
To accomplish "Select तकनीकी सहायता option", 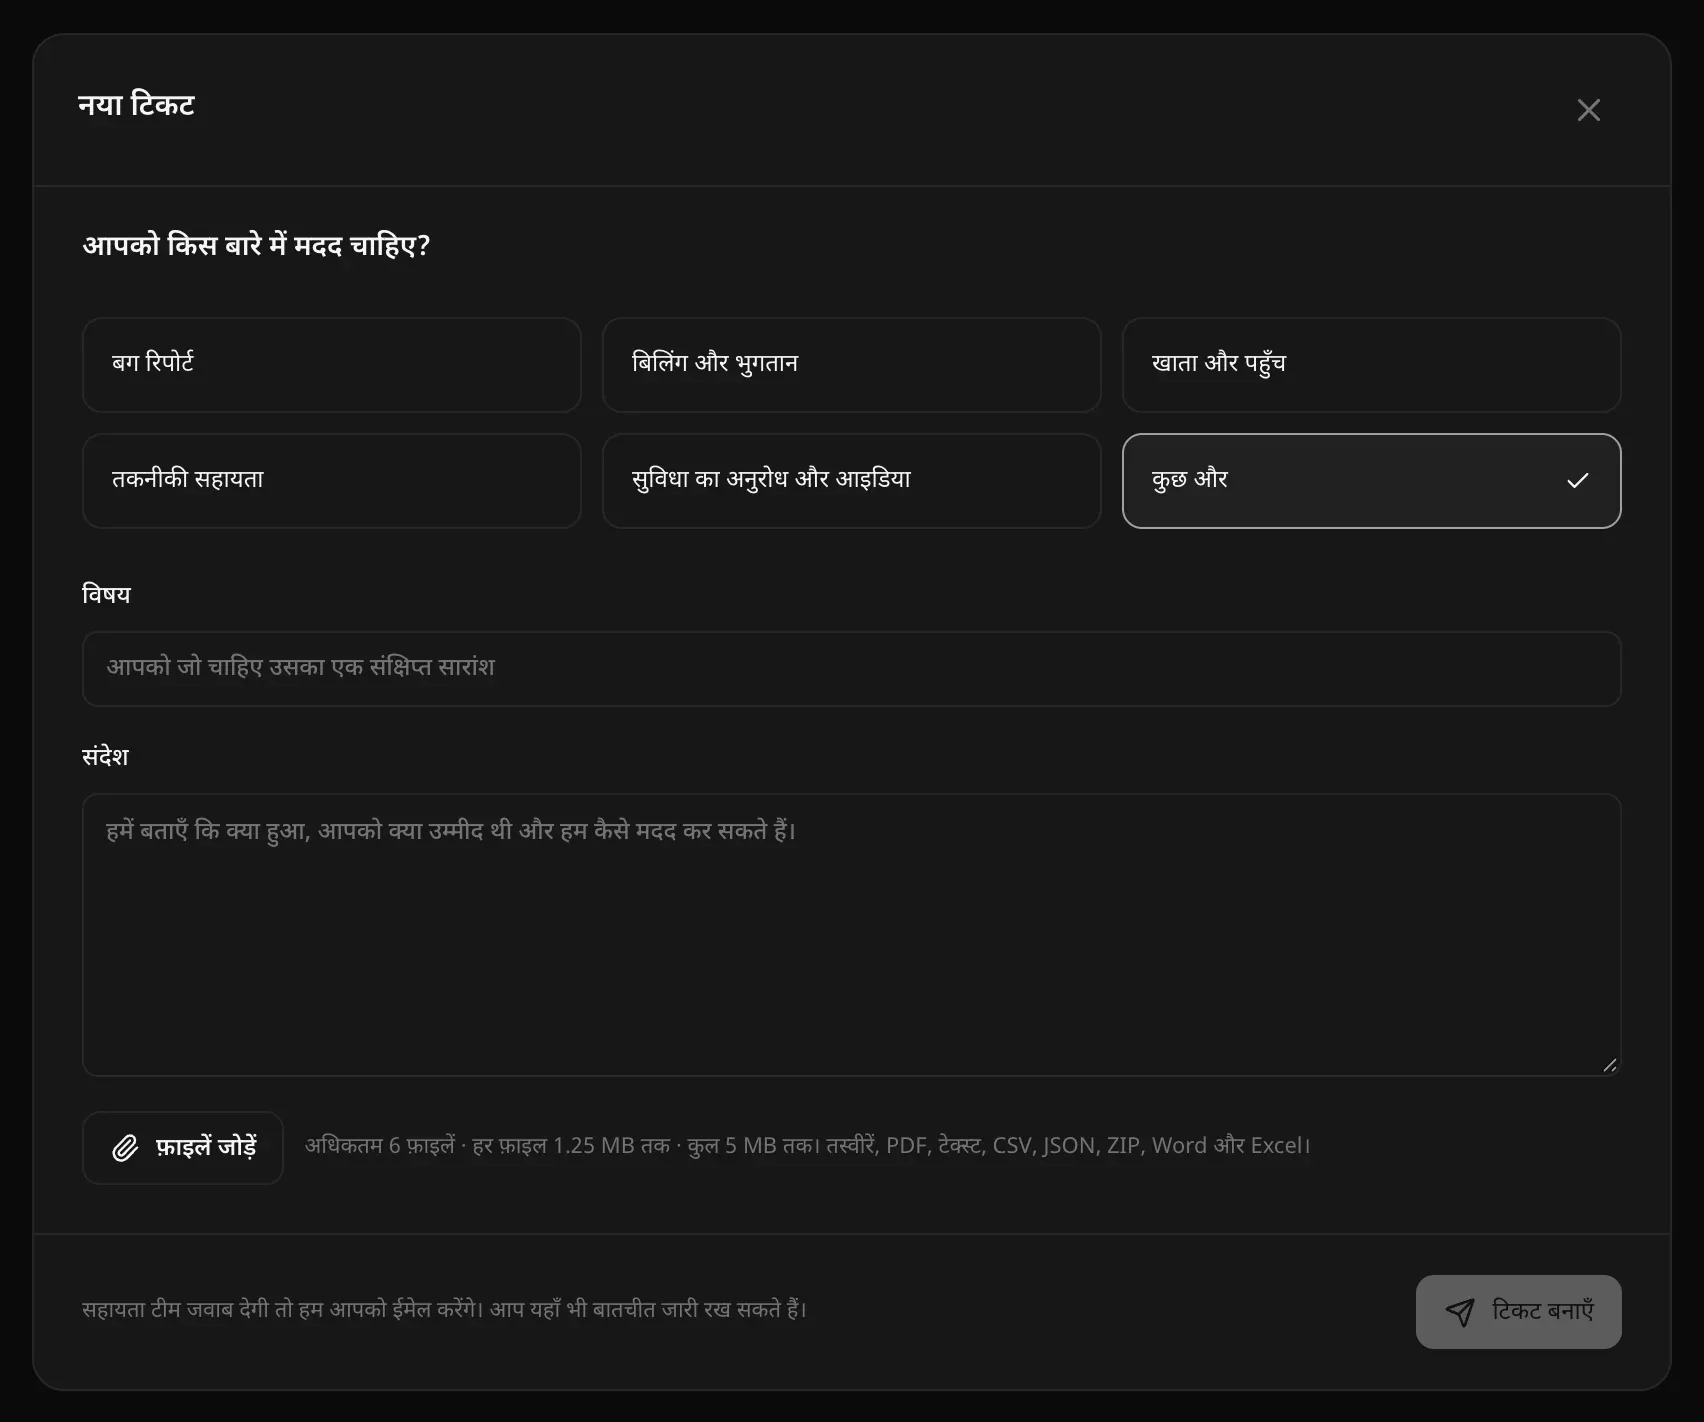I will (x=332, y=481).
